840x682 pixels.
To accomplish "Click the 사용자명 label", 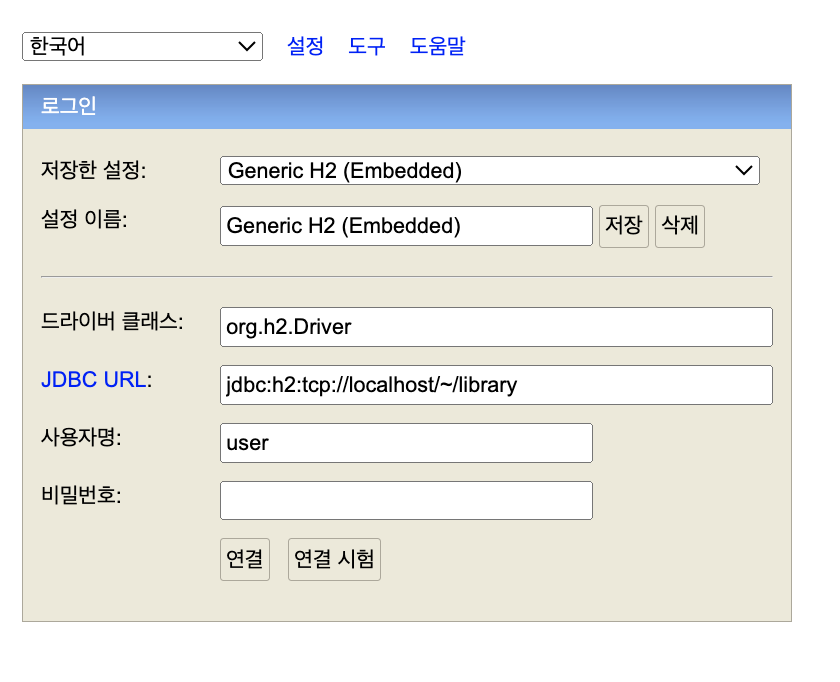I will pyautogui.click(x=81, y=437).
